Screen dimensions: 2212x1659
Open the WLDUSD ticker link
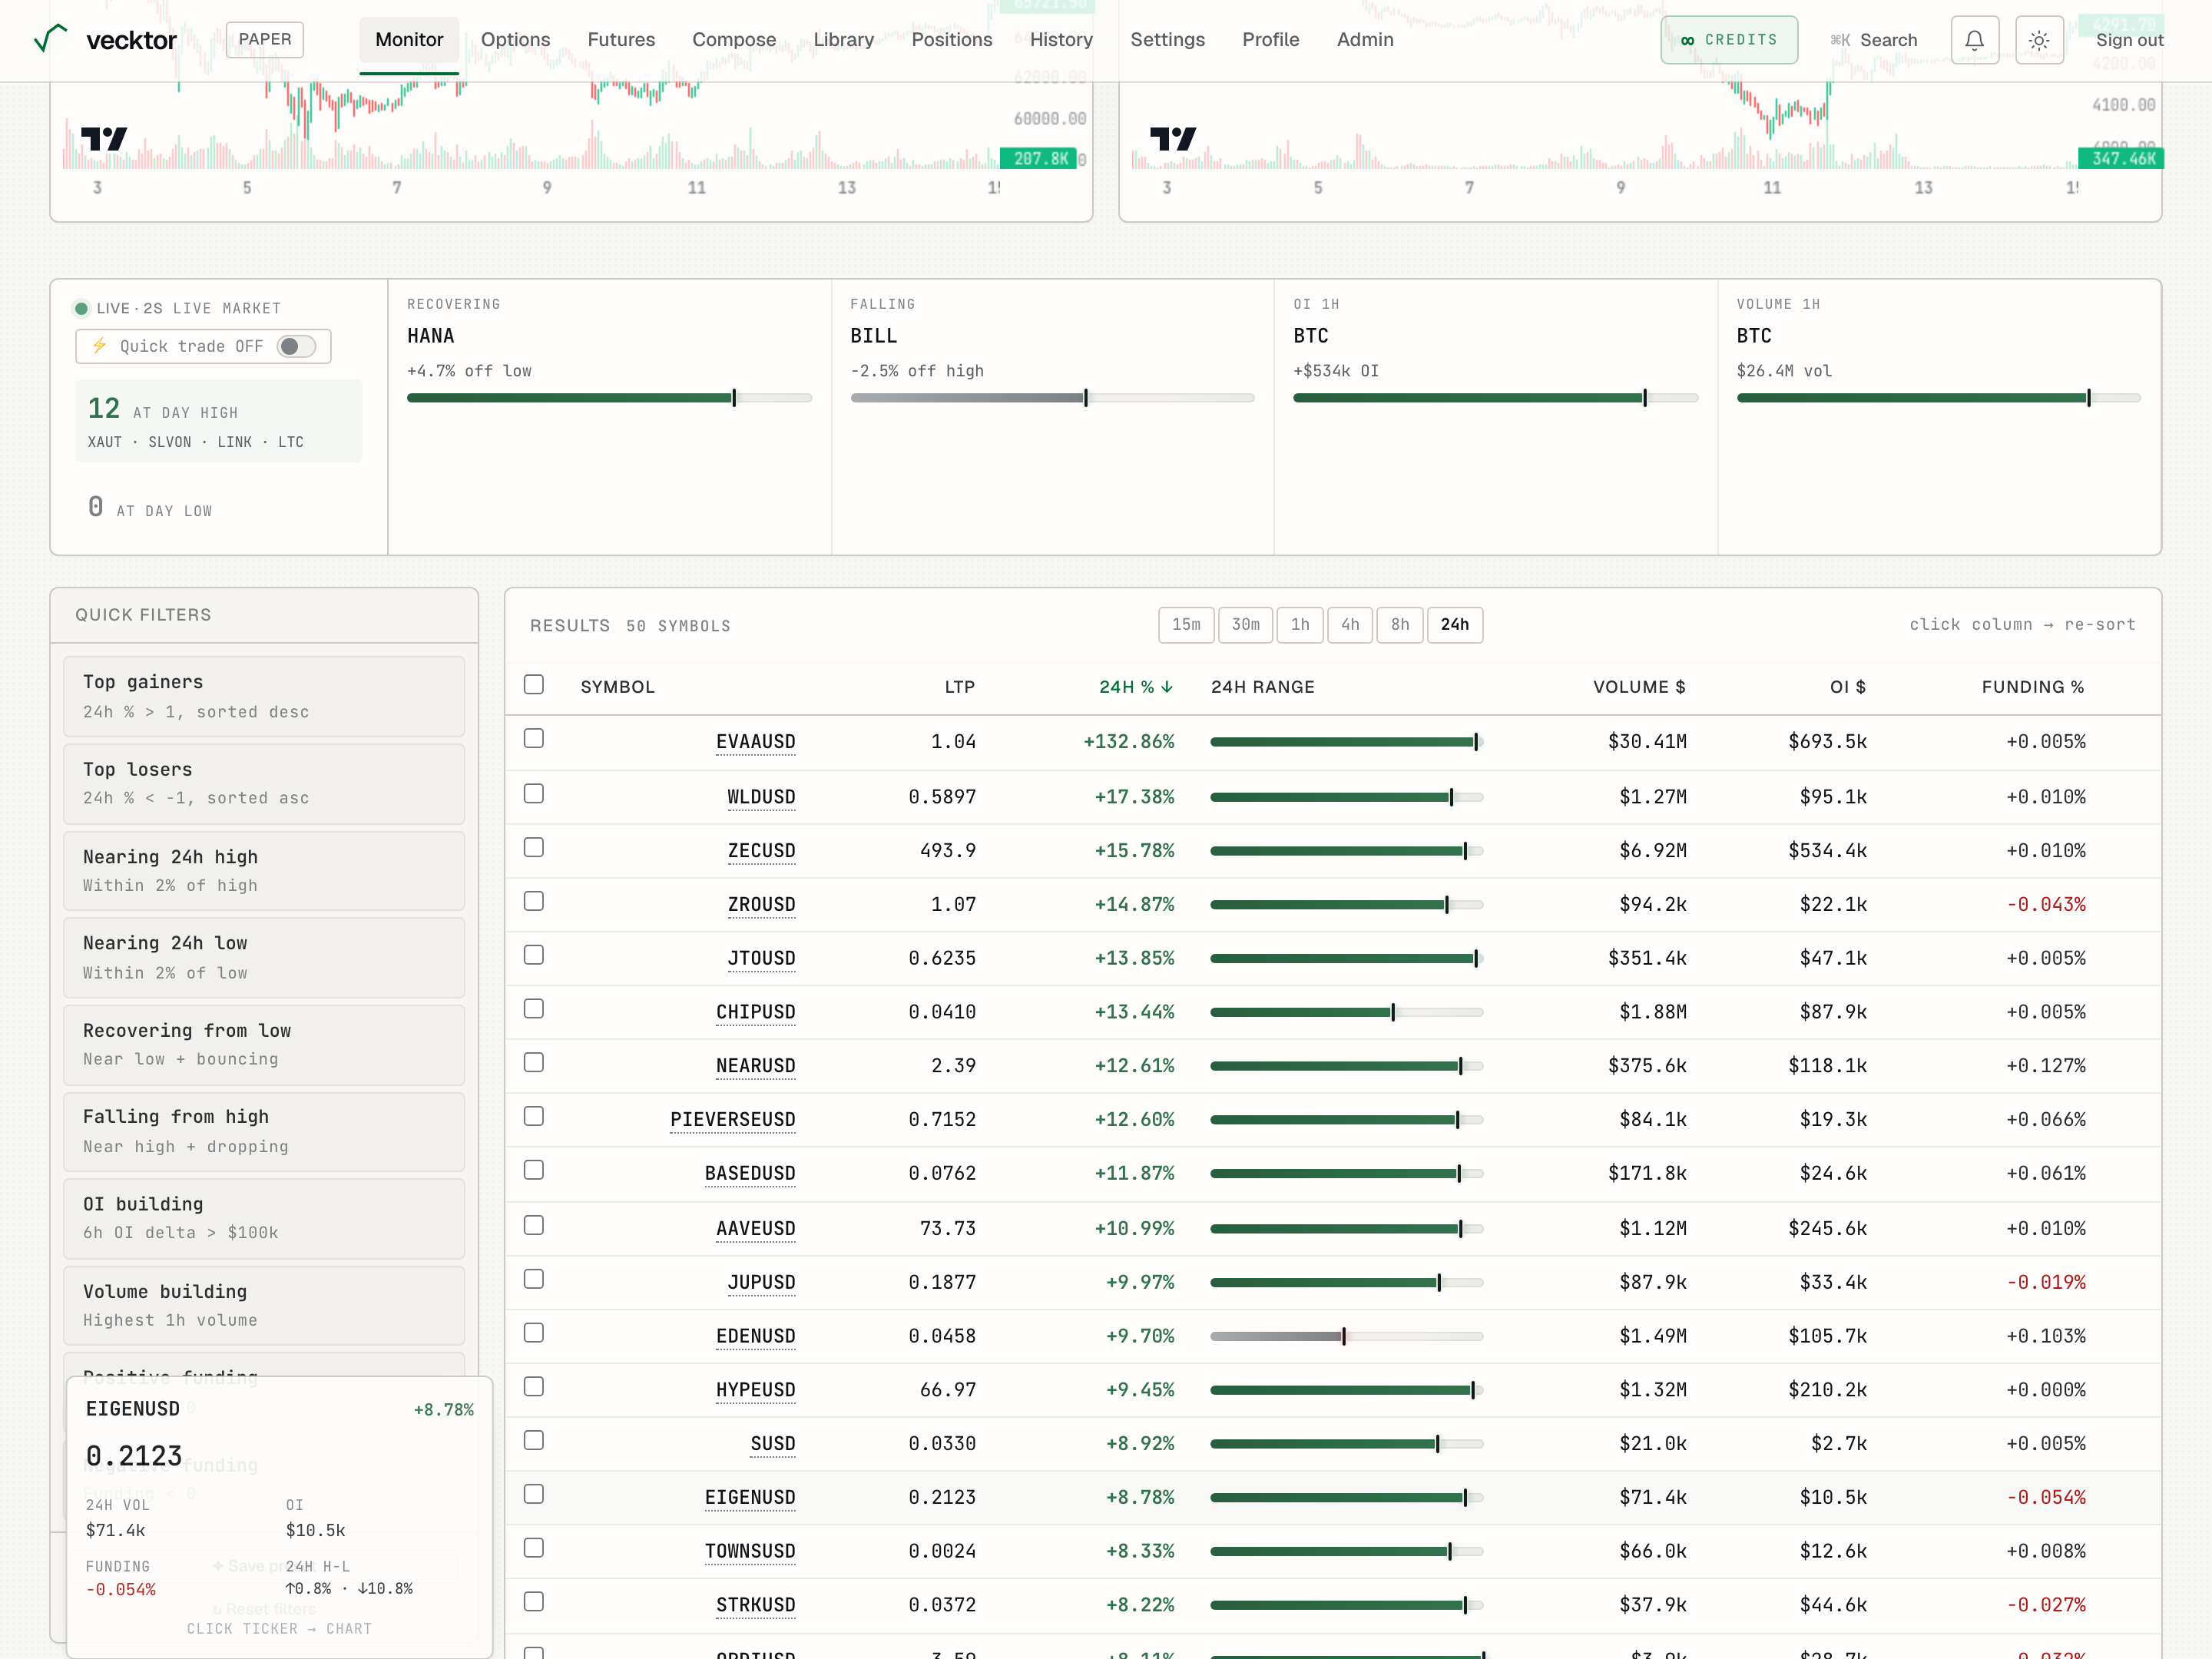tap(761, 797)
